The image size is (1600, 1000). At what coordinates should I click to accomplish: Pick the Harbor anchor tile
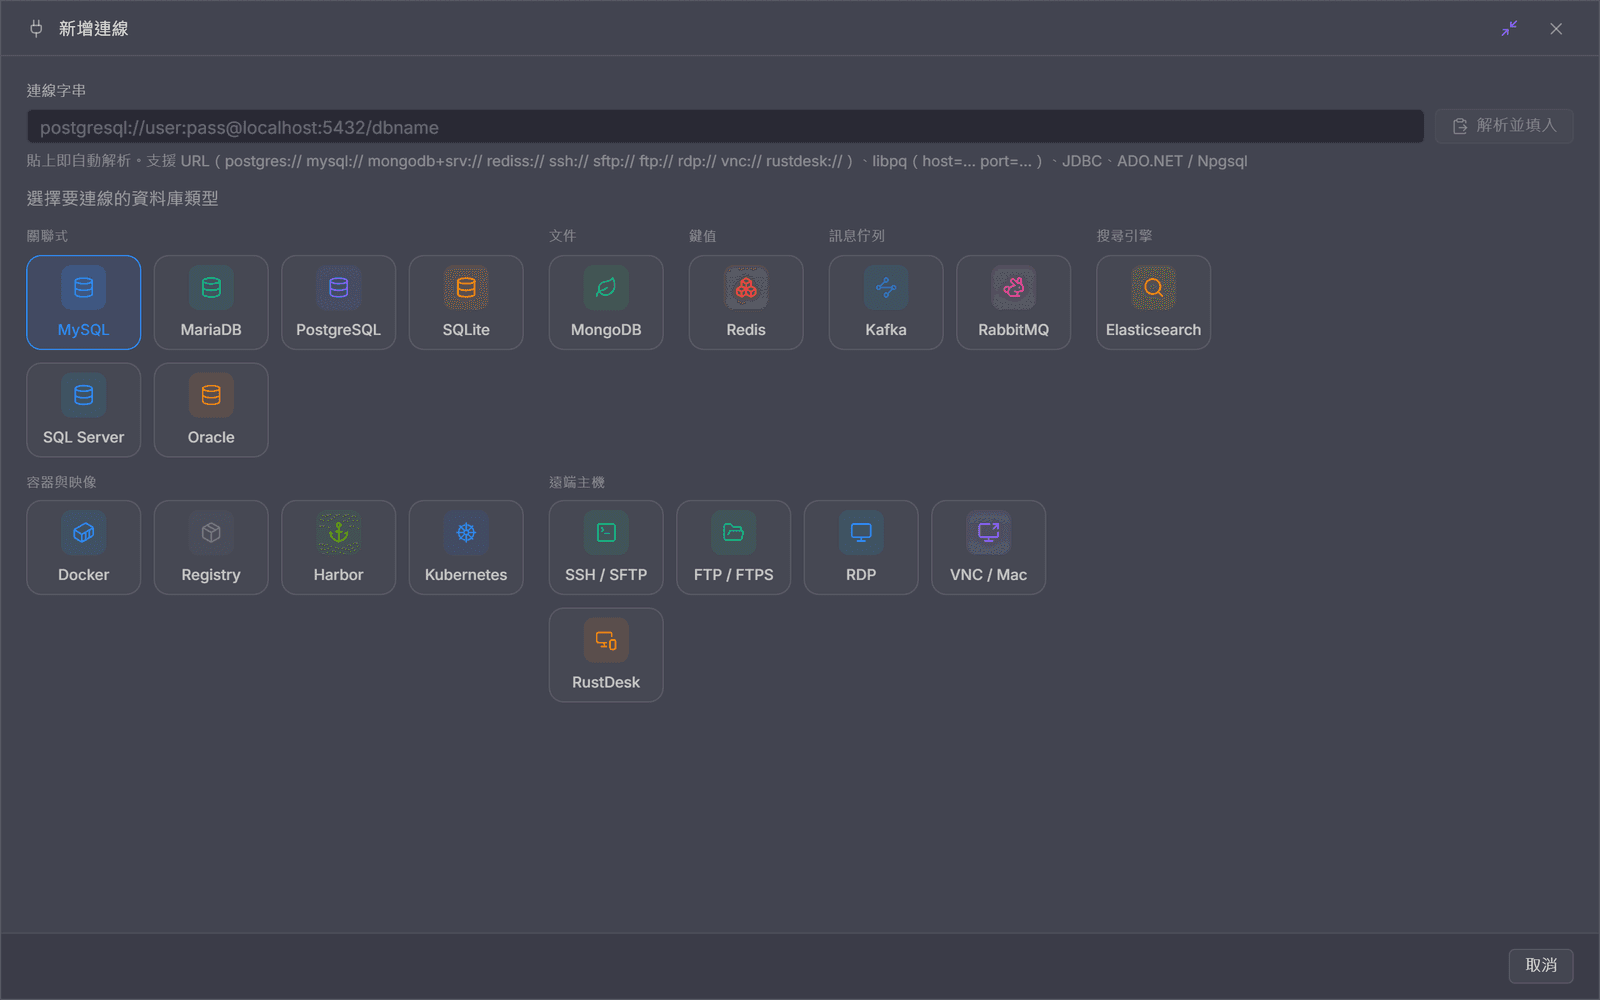(x=339, y=547)
